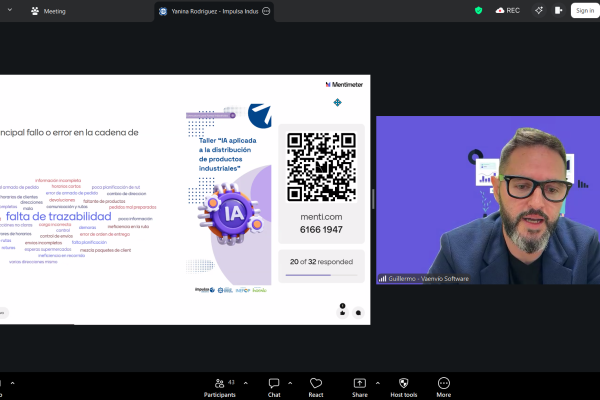This screenshot has height=400, width=600.
Task: Open the Participants panel
Action: (x=219, y=386)
